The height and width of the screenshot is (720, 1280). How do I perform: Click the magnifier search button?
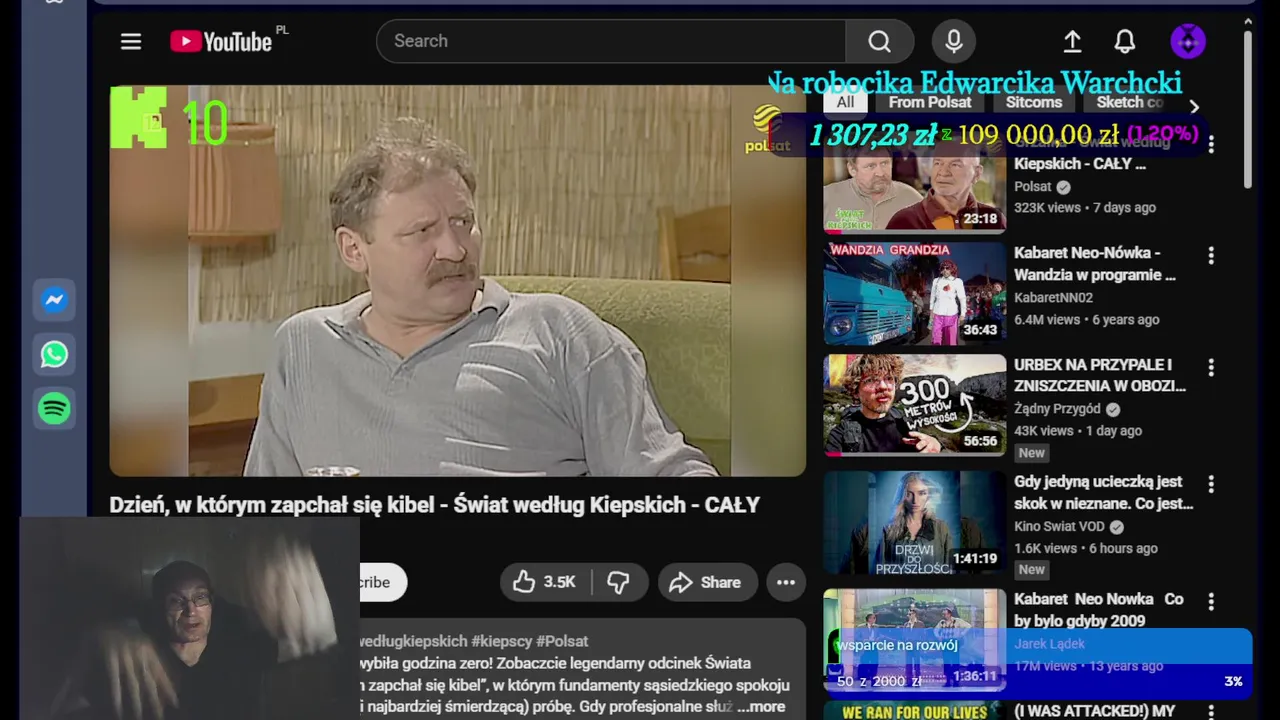click(x=879, y=41)
